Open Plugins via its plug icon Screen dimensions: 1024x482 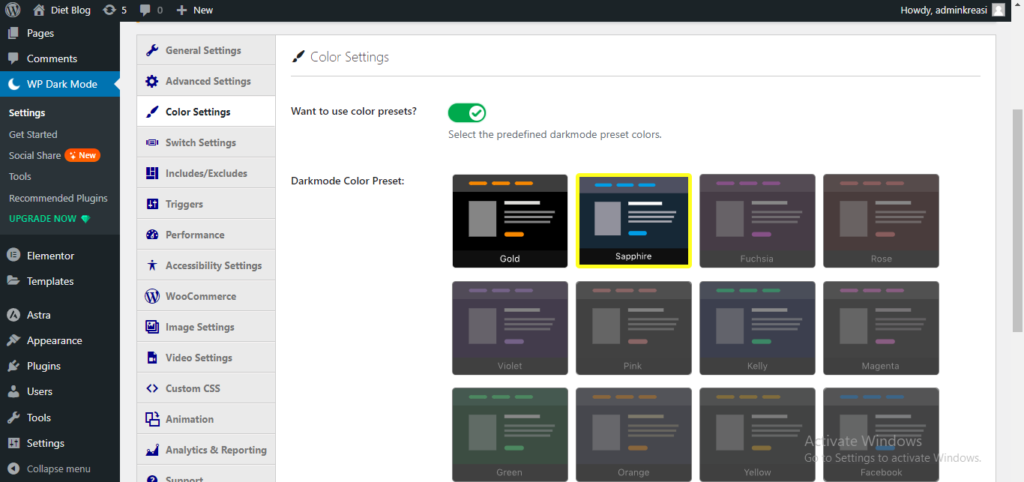tap(14, 366)
